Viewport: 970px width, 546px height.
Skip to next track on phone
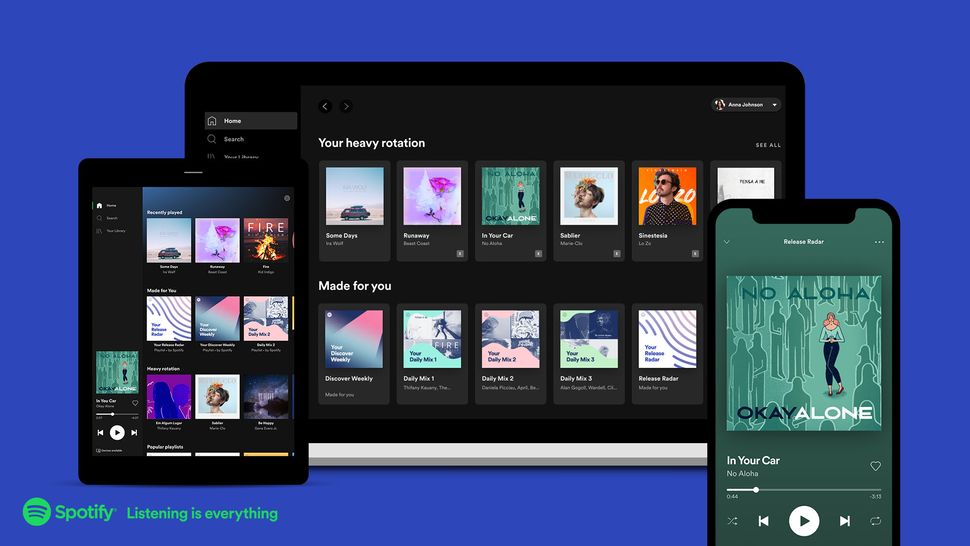(x=844, y=521)
